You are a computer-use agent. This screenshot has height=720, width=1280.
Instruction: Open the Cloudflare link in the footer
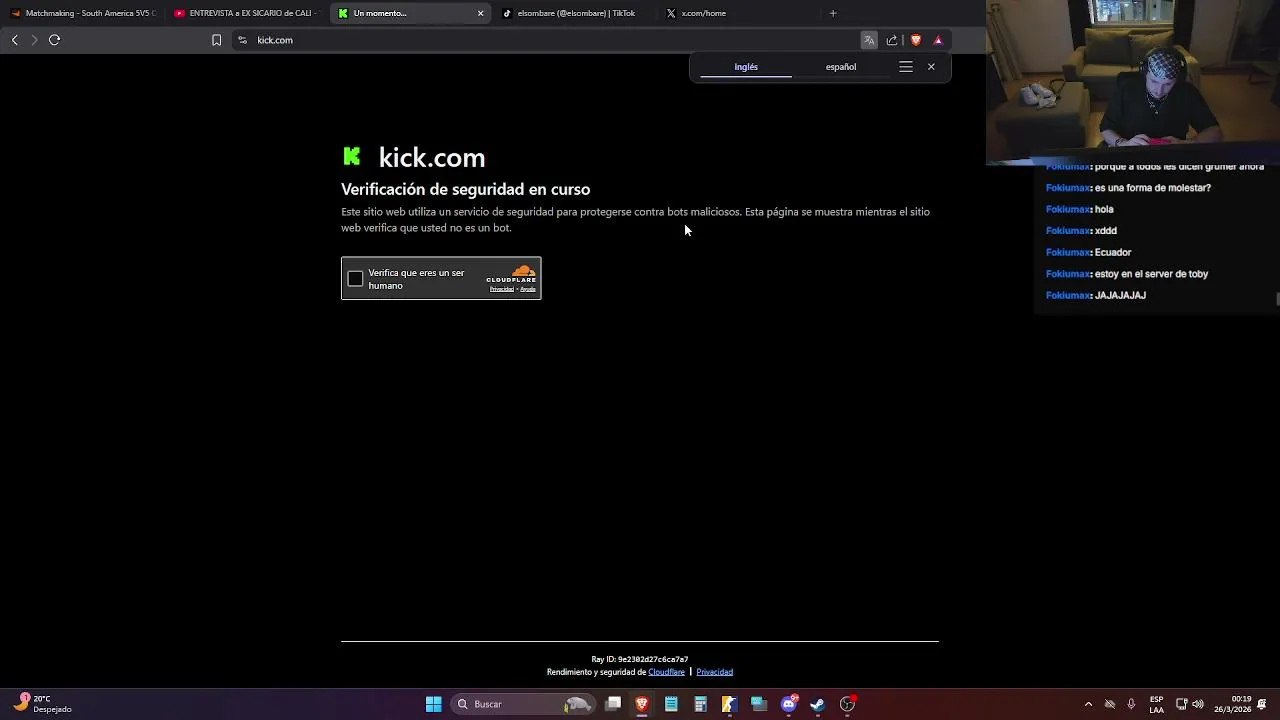(666, 672)
